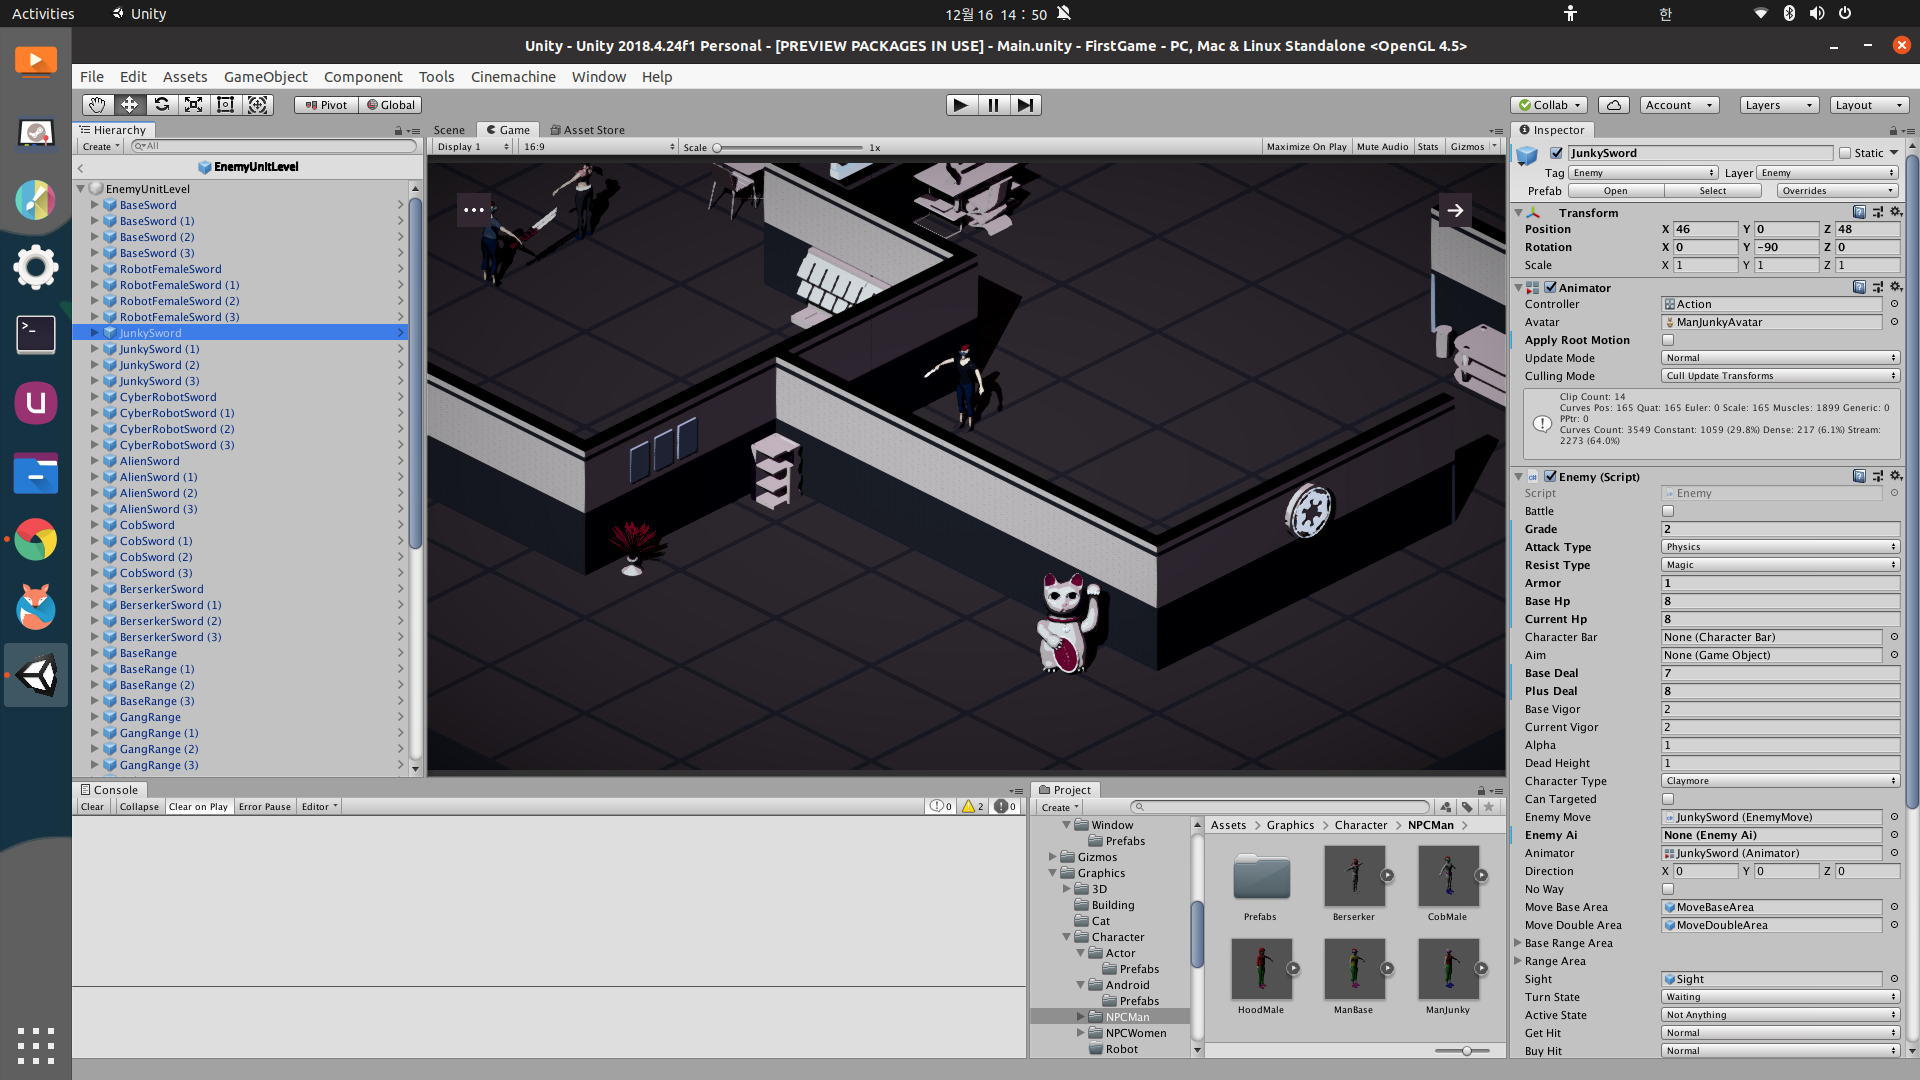
Task: Click the info message counter in Console
Action: pyautogui.click(x=940, y=806)
